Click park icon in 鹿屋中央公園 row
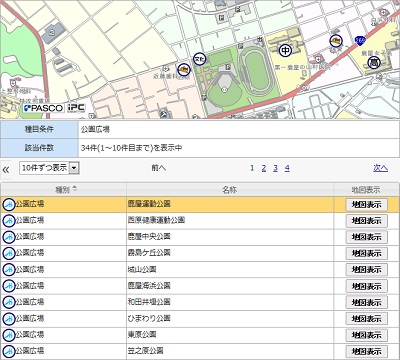Viewport: 400px width, 360px height. pos(9,237)
